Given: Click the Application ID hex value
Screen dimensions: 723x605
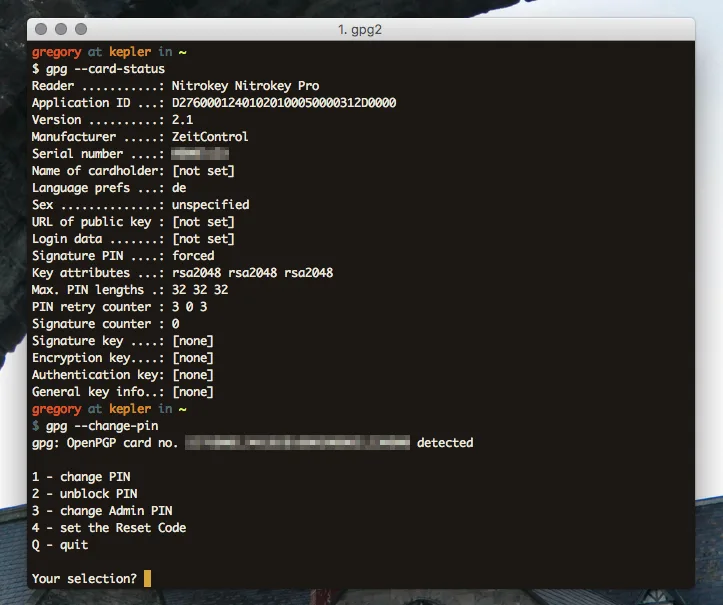Looking at the screenshot, I should (284, 103).
